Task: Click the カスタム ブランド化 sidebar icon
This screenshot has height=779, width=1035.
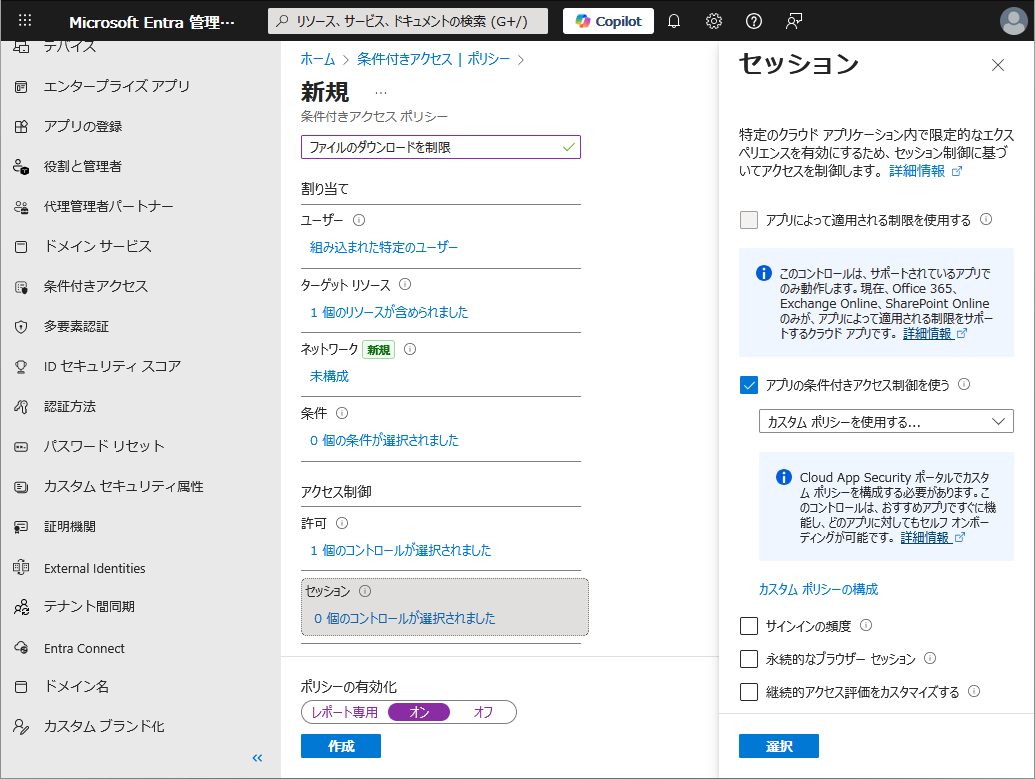Action: [x=21, y=727]
